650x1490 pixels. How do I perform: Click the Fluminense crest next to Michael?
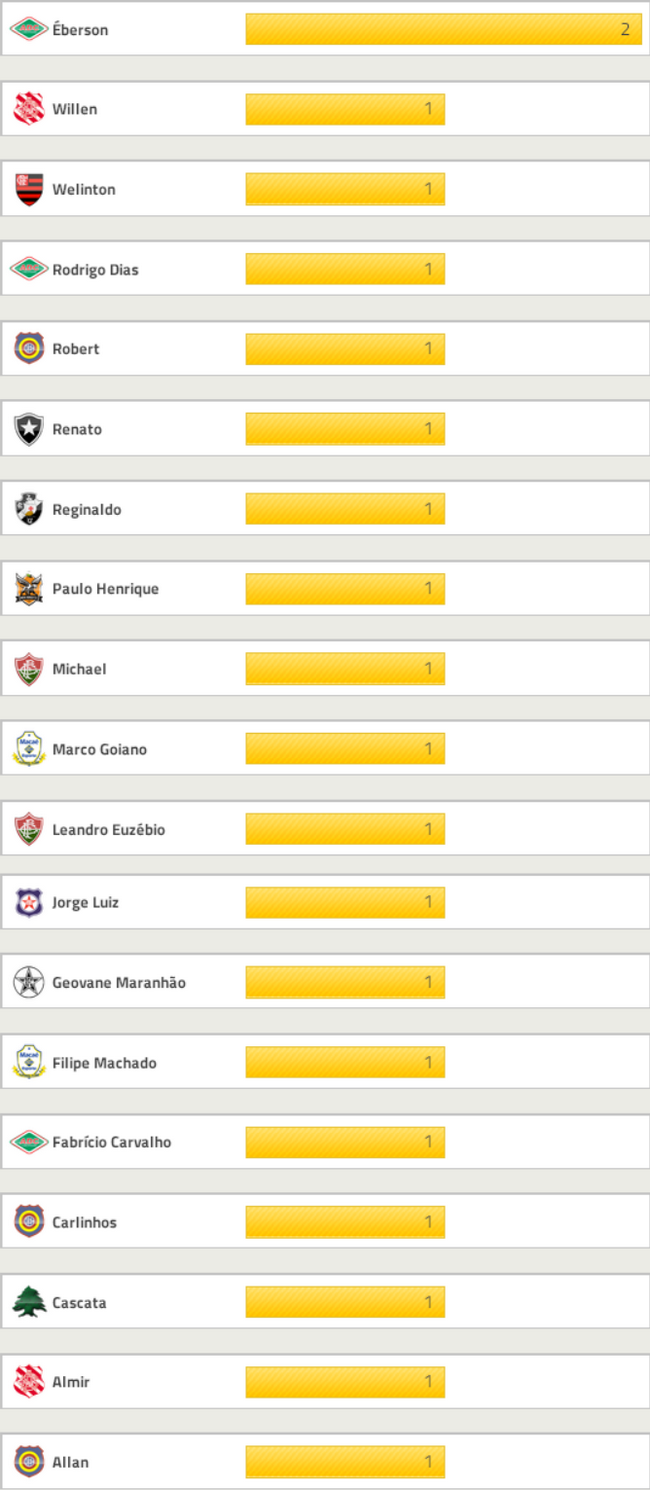29,669
